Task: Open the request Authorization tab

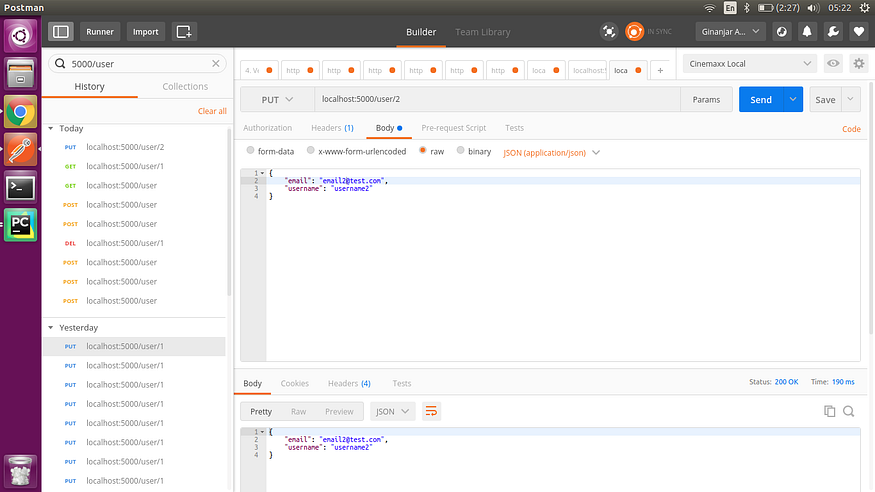Action: [x=267, y=128]
